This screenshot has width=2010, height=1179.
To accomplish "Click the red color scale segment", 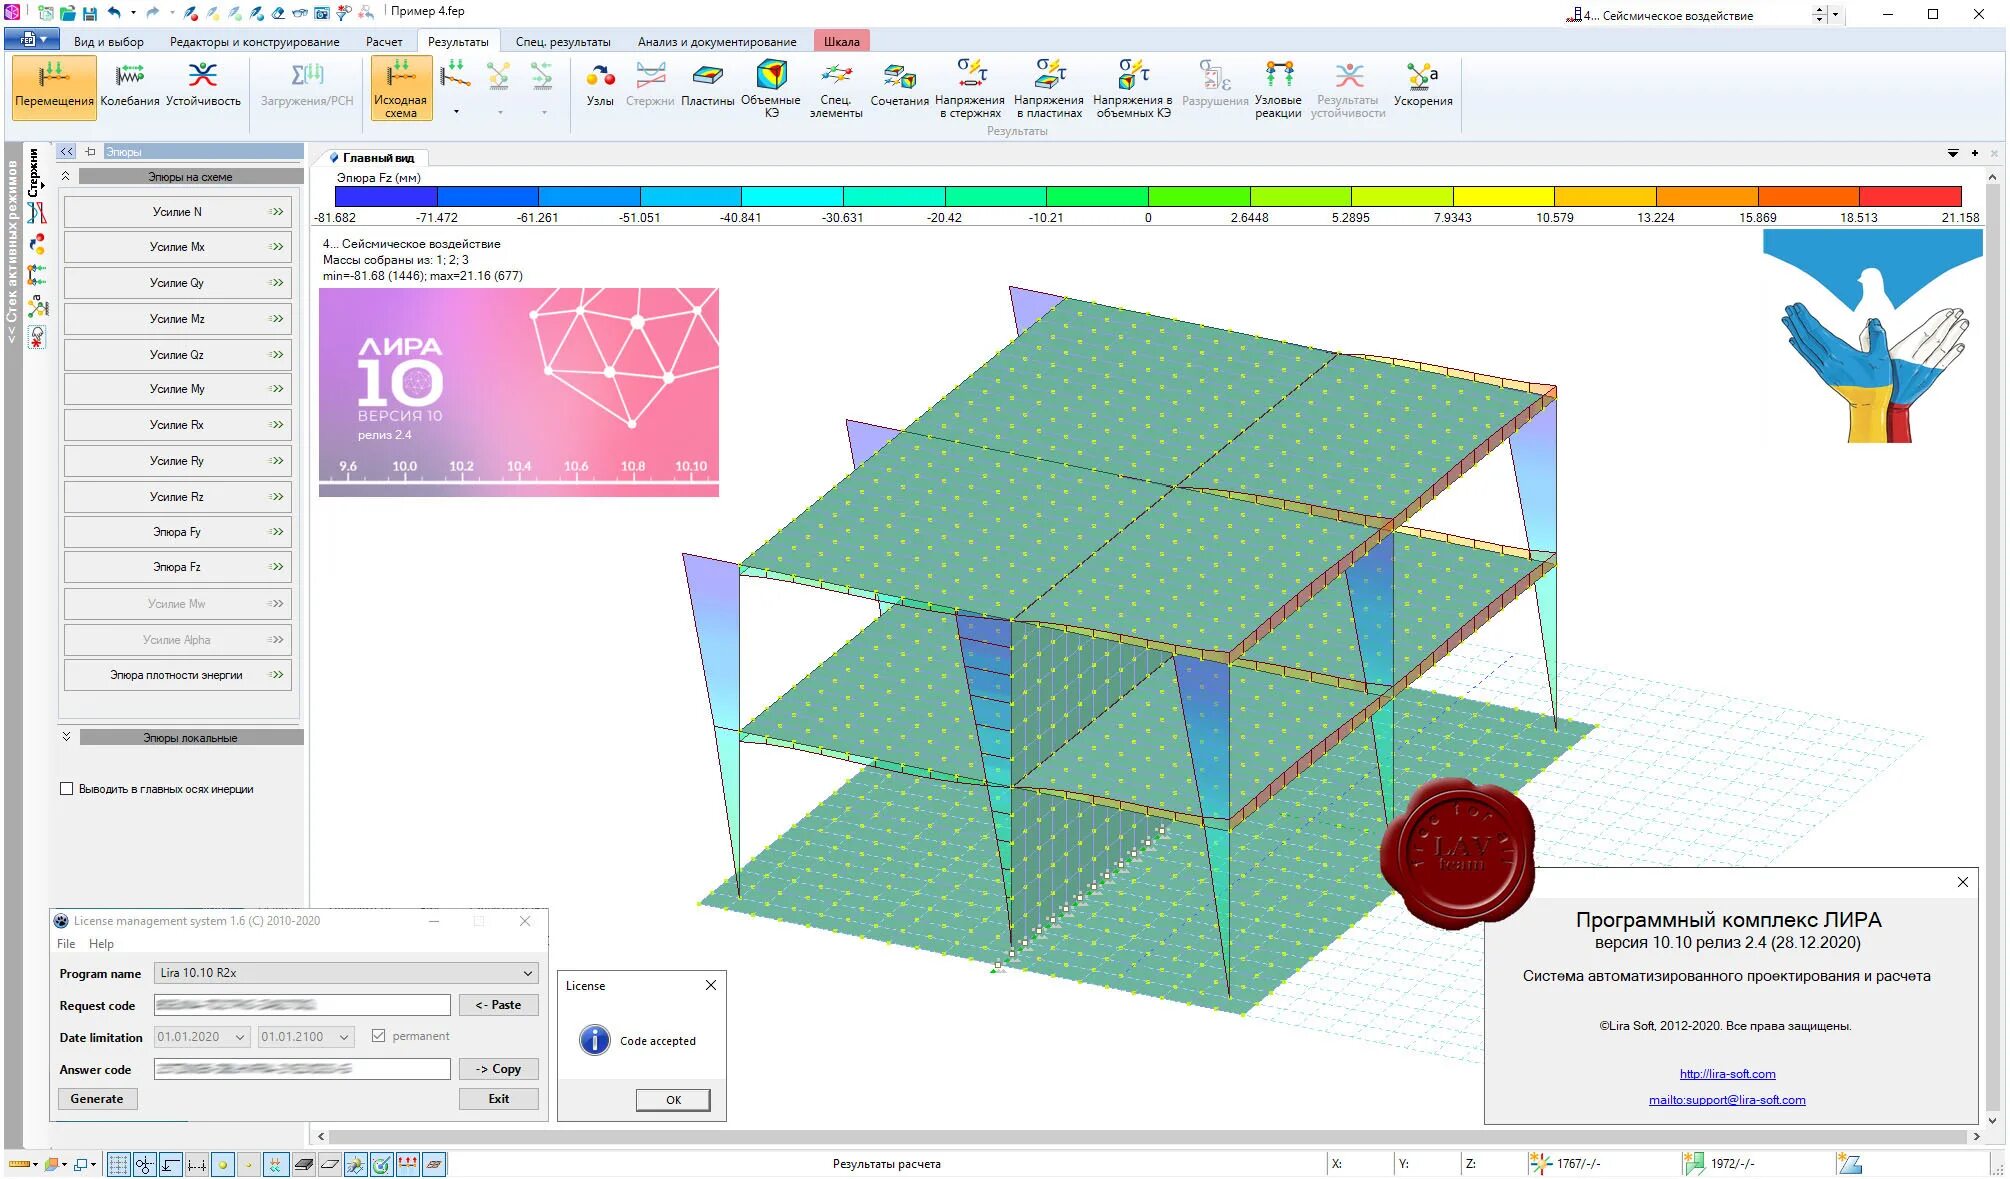I will pyautogui.click(x=1910, y=196).
